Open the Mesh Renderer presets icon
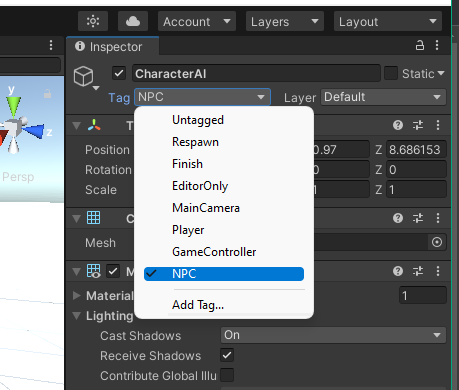459x390 pixels. click(418, 271)
